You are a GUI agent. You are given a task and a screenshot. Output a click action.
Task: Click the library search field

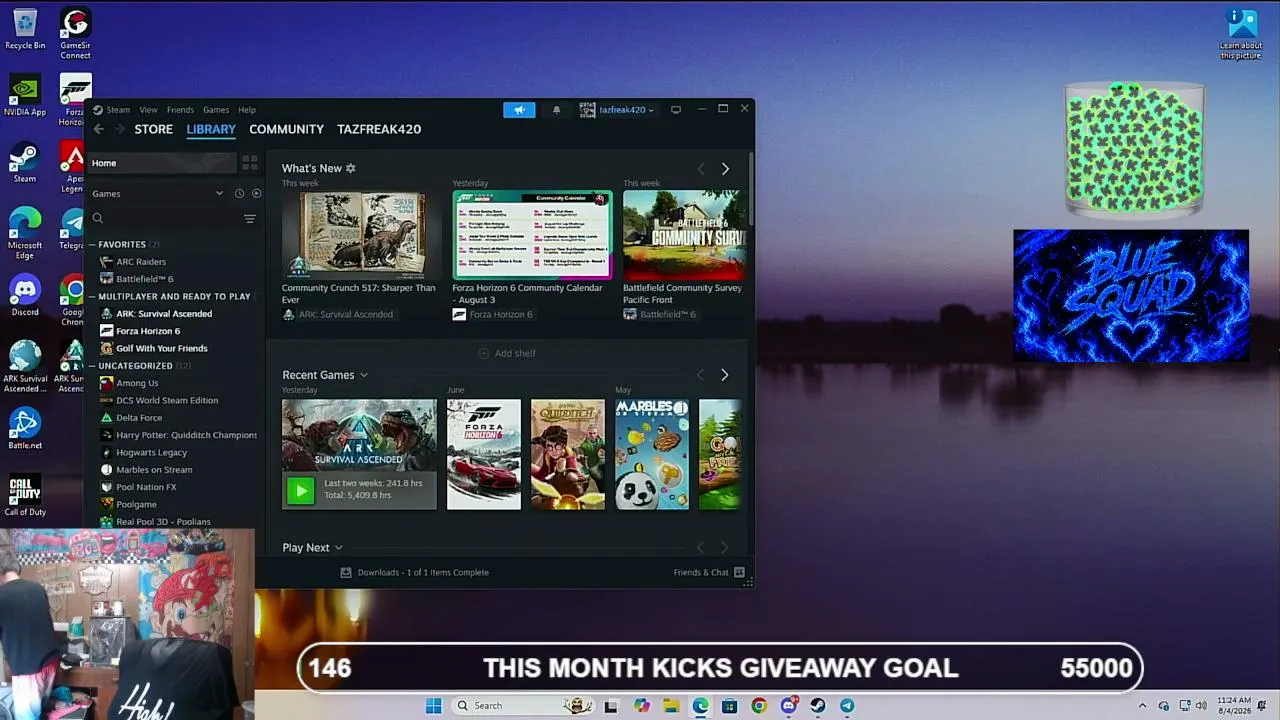click(x=165, y=219)
